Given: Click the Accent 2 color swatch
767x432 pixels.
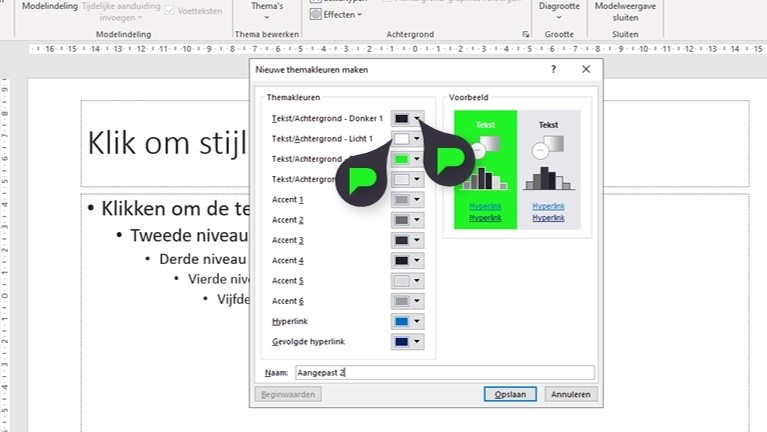Looking at the screenshot, I should click(402, 220).
